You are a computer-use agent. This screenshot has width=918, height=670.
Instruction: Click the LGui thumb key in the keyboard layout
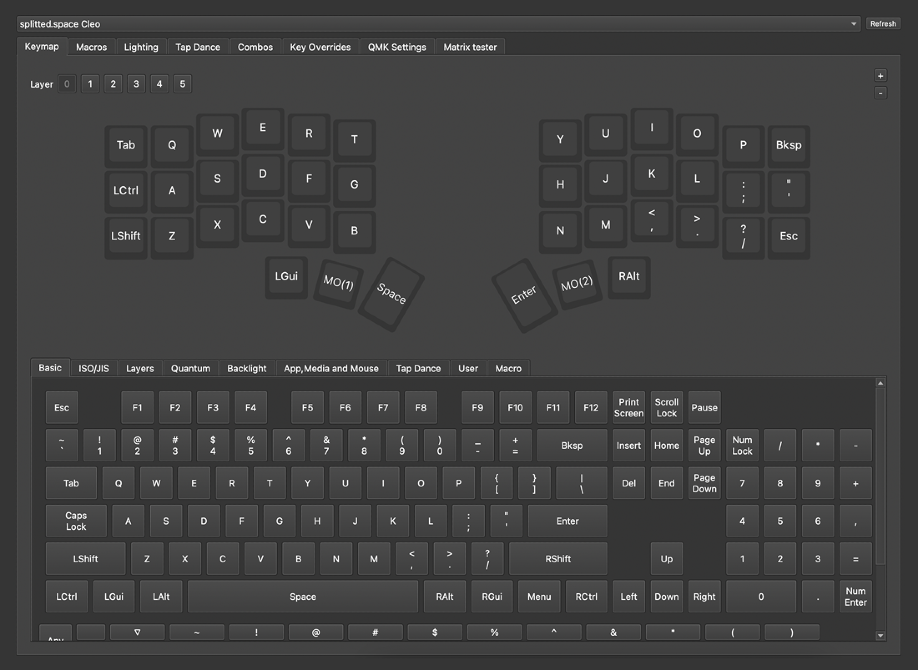287,277
